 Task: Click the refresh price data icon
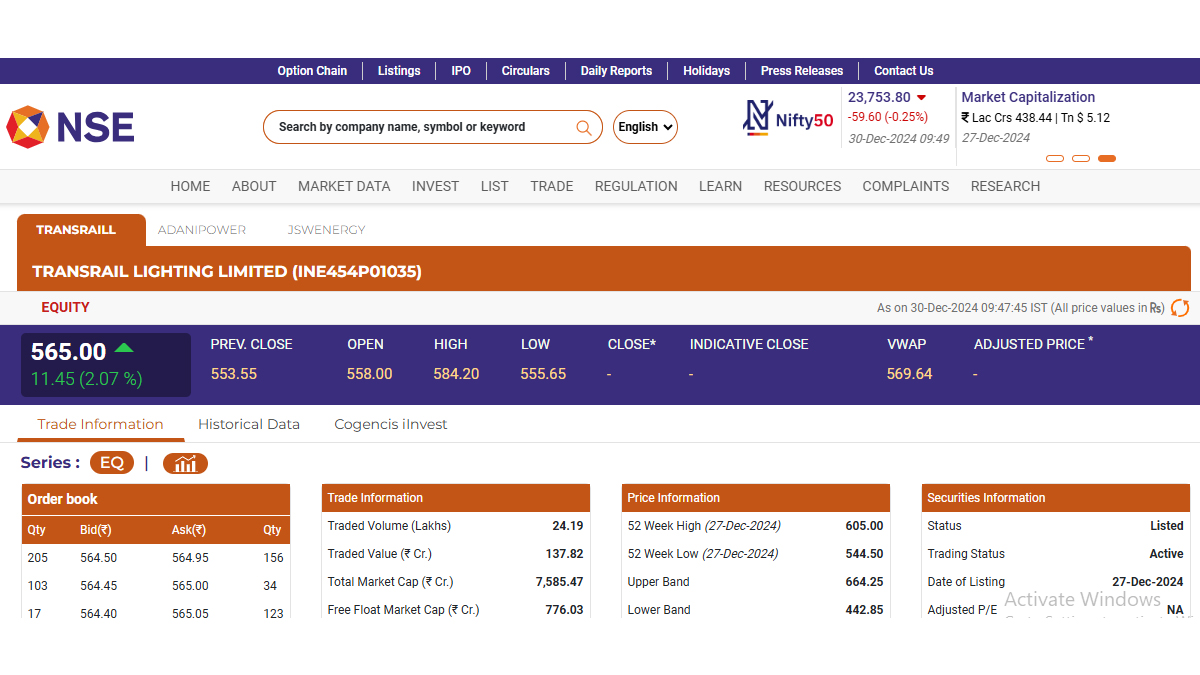1180,308
